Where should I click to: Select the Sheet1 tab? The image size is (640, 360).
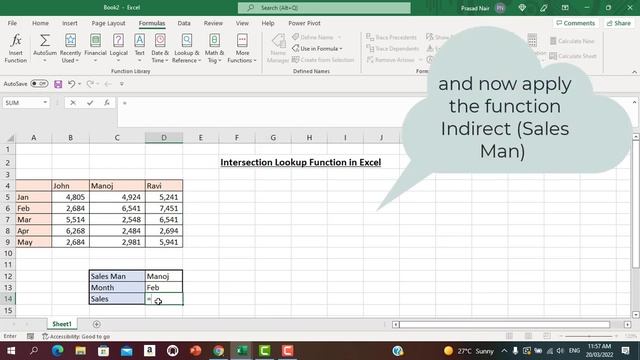[62, 324]
